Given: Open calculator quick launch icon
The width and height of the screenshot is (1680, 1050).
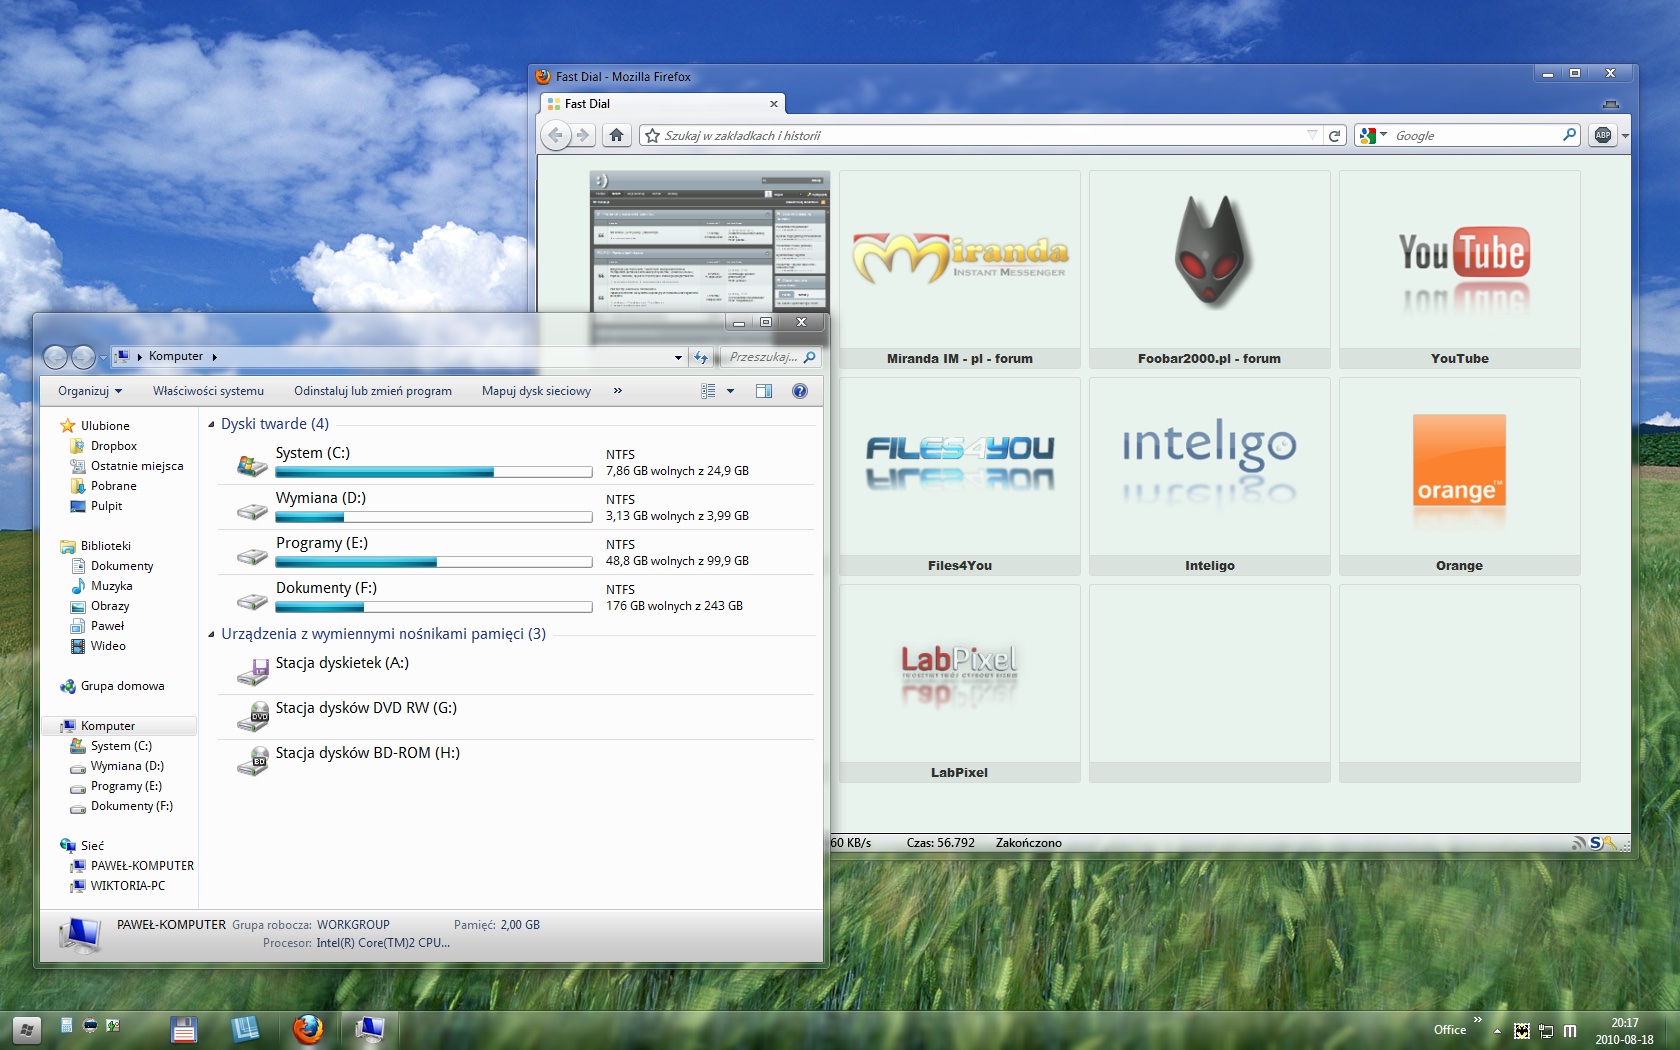Looking at the screenshot, I should tap(66, 1025).
